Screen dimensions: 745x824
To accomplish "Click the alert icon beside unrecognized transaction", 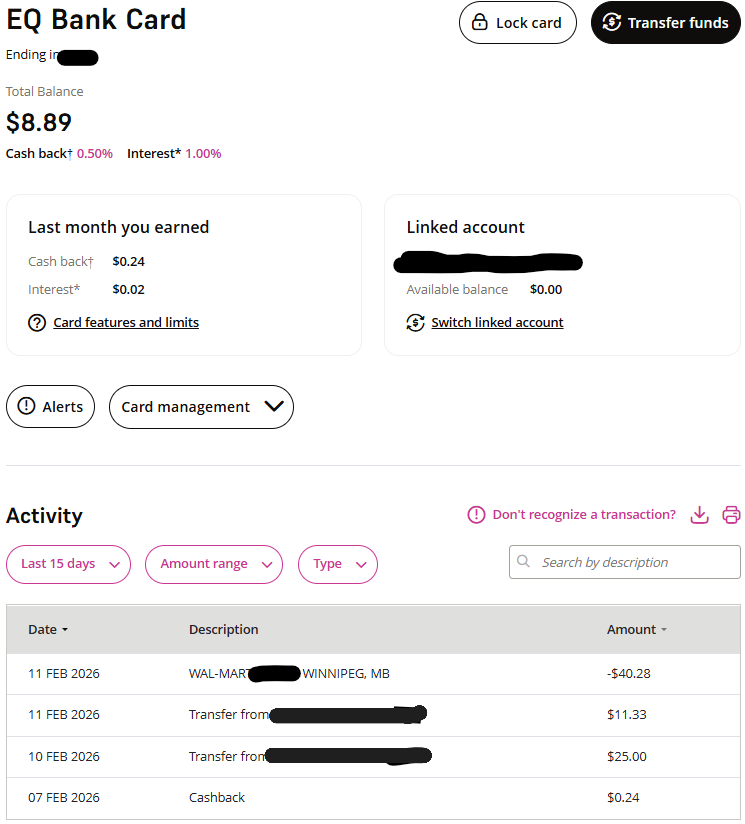I will pyautogui.click(x=476, y=515).
